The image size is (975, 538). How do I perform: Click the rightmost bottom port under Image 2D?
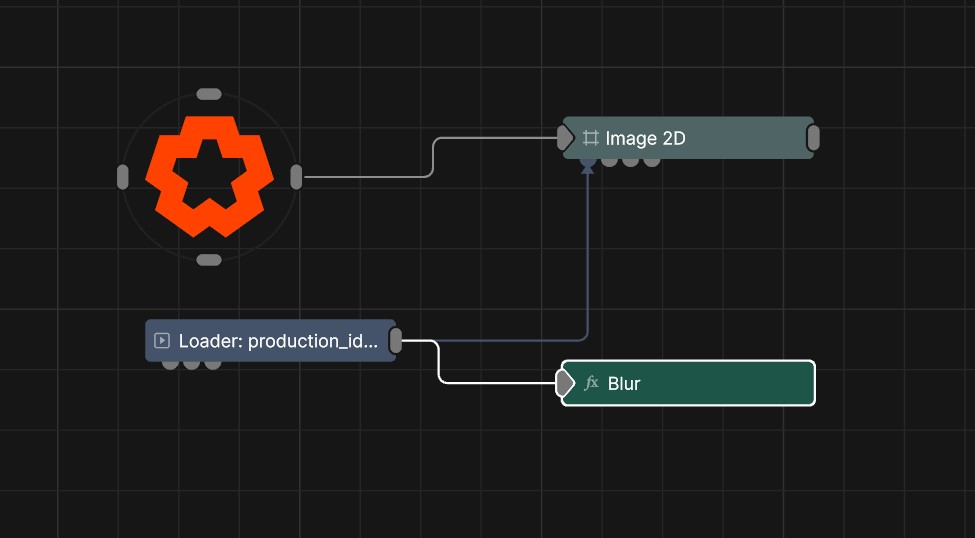(x=652, y=160)
